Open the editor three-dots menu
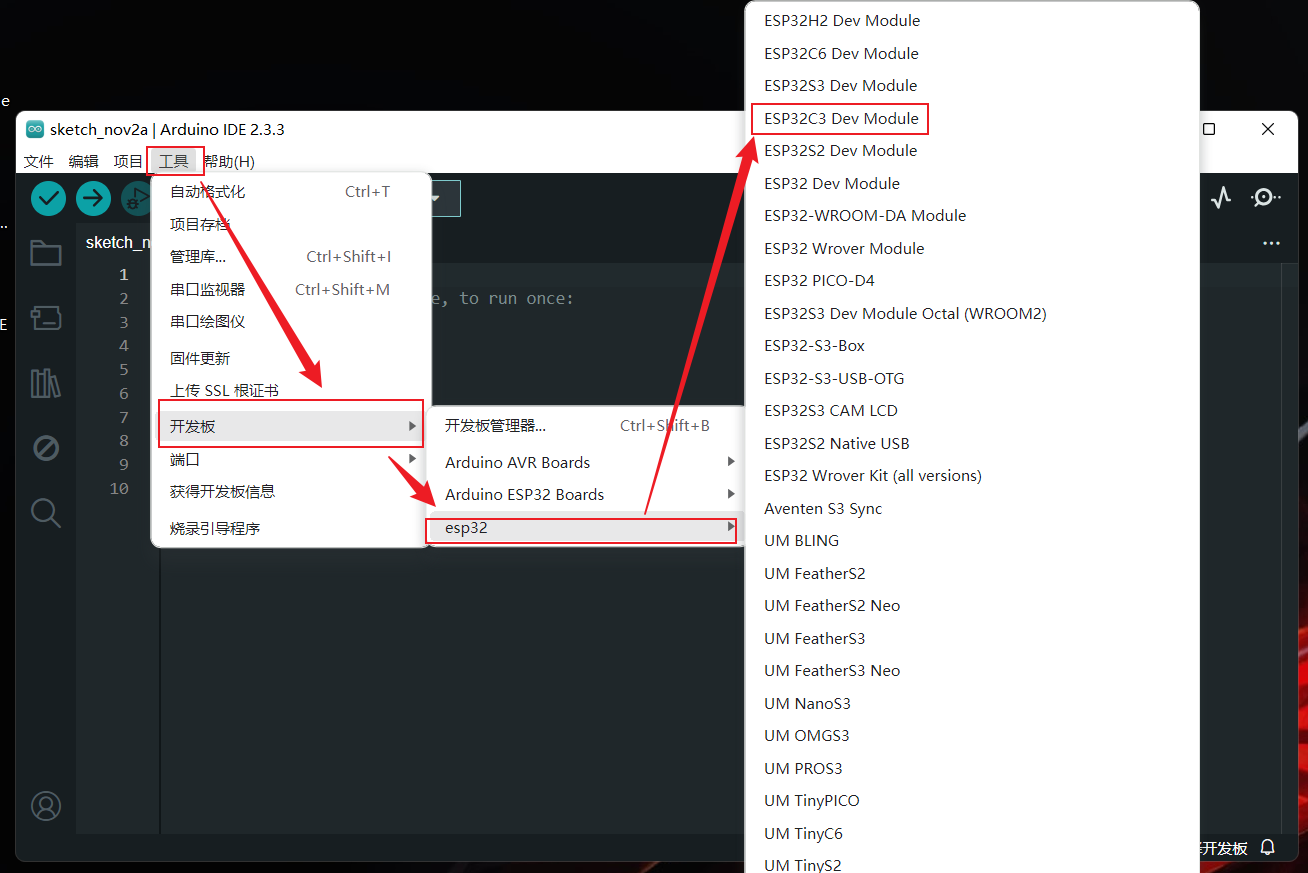 [x=1271, y=243]
